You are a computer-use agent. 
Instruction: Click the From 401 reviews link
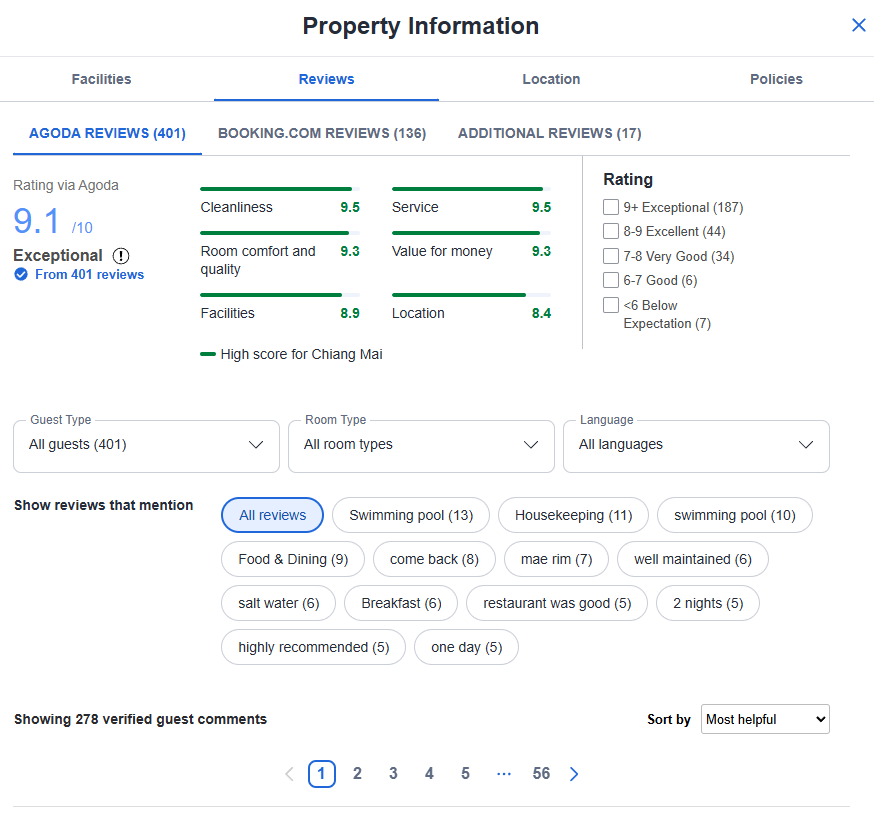tap(89, 275)
